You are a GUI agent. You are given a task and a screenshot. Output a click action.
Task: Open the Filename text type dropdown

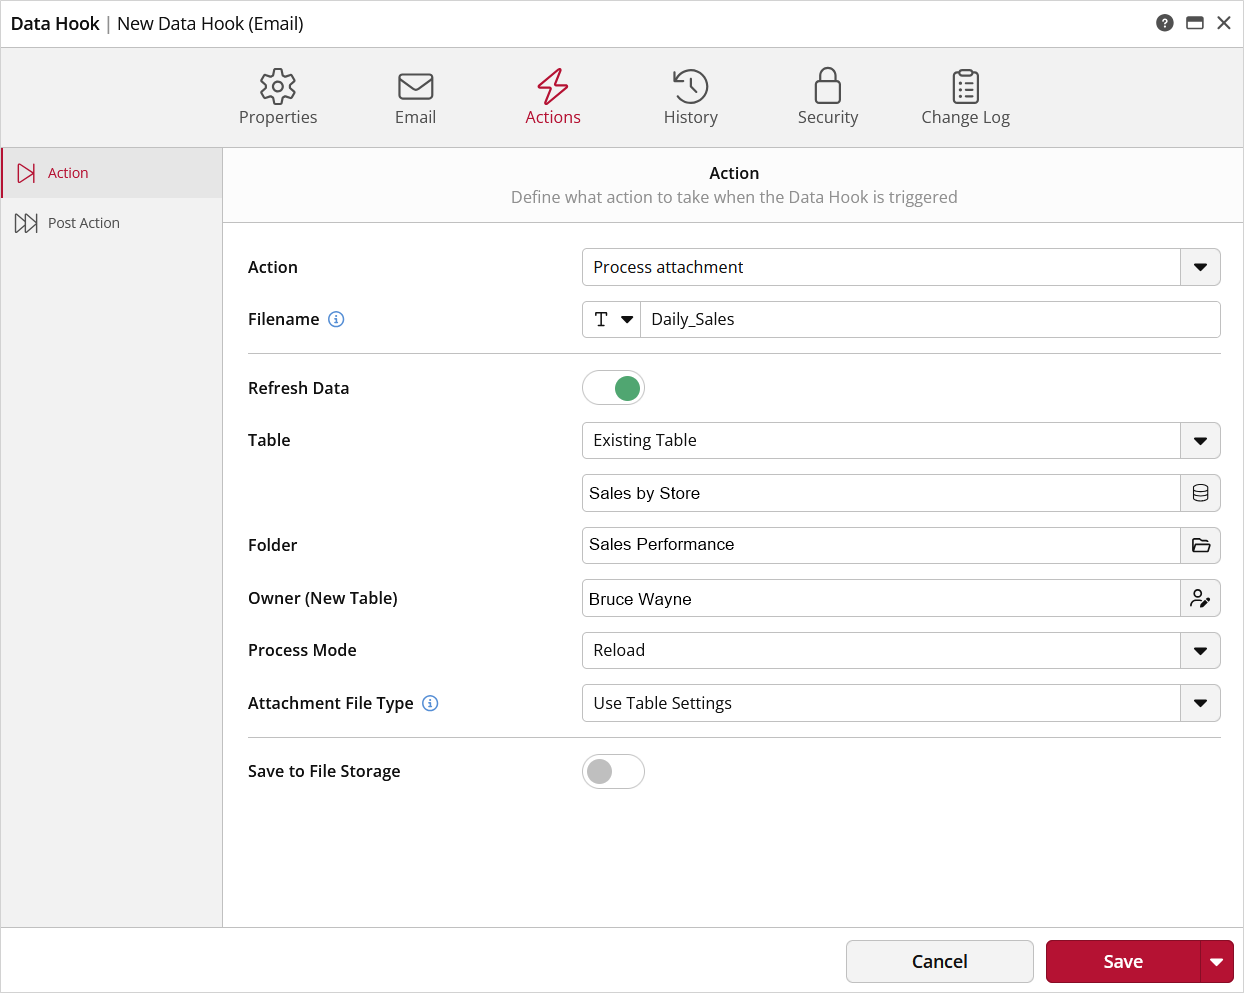612,319
